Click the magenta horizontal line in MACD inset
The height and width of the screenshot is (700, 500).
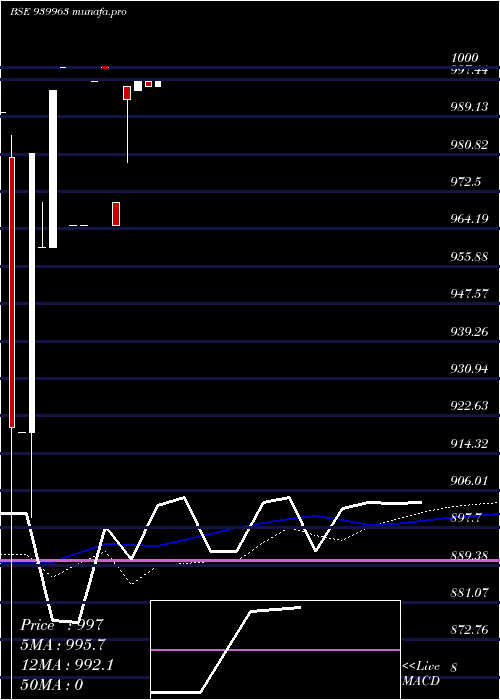click(275, 650)
